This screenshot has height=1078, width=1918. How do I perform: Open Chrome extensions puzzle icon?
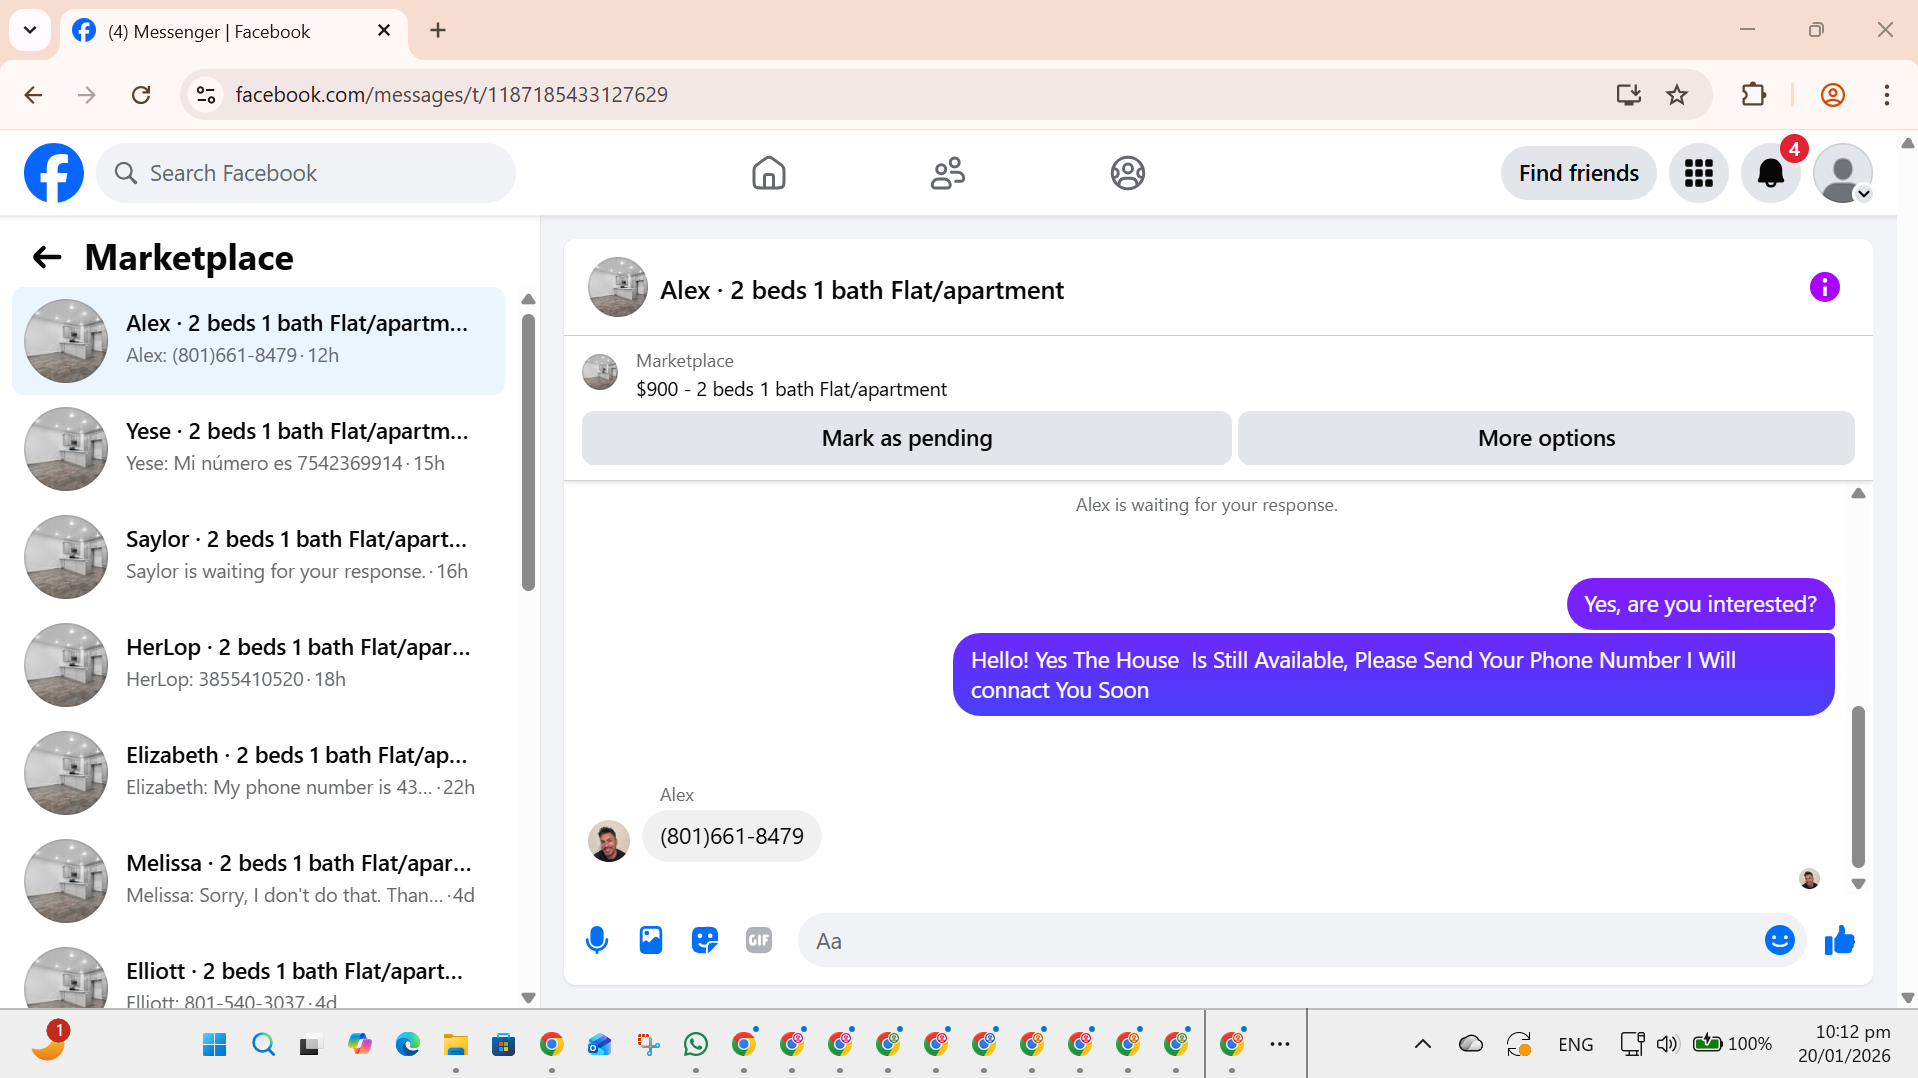1753,95
